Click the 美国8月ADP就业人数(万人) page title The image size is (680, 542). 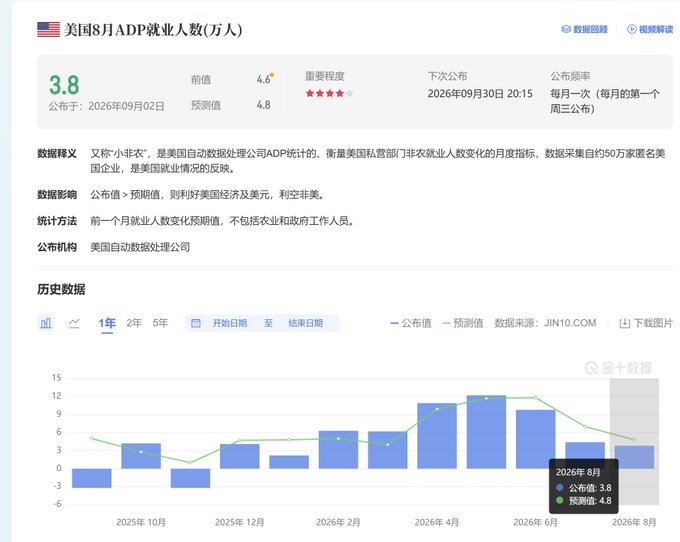[x=153, y=29]
